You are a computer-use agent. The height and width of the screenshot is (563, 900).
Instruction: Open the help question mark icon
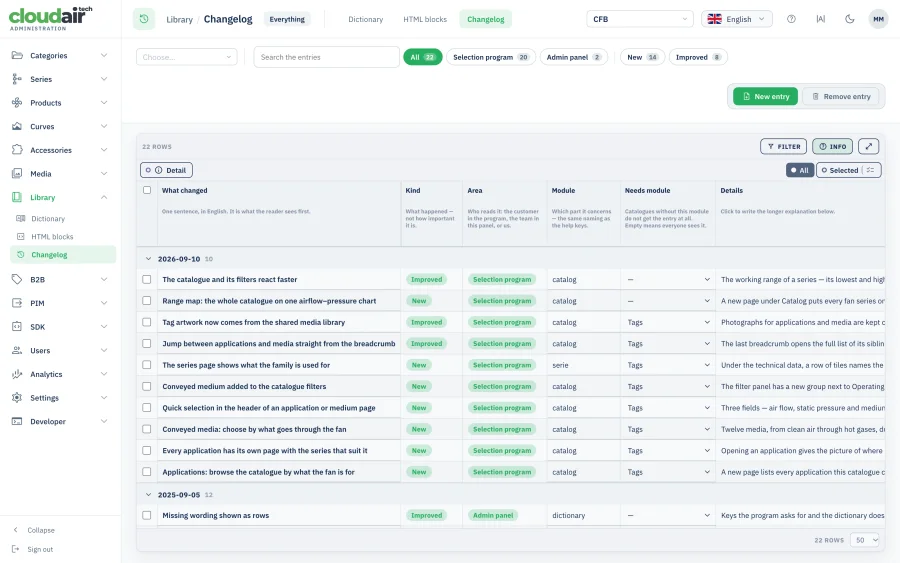791,19
